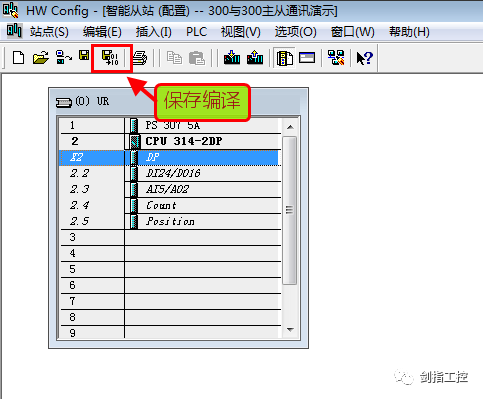Click the module icon of PS 307 5A
The width and height of the screenshot is (483, 399).
tap(134, 125)
